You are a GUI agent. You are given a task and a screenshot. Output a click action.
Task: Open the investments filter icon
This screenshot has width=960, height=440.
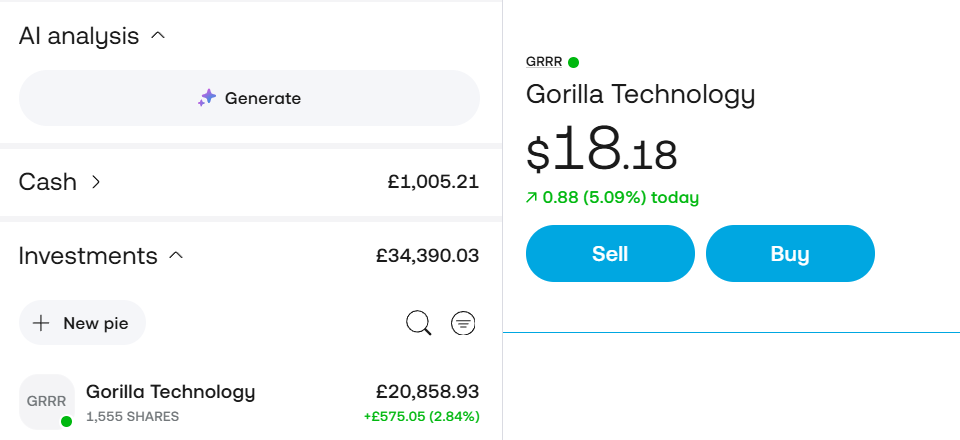tap(463, 323)
